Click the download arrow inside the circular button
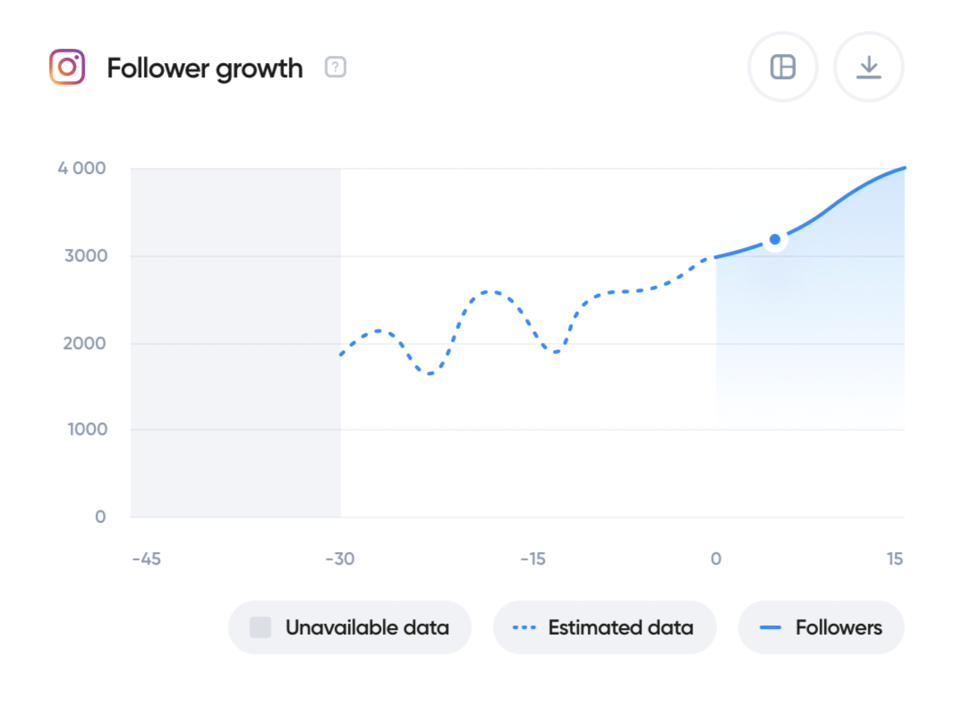This screenshot has width=954, height=704. coord(868,66)
